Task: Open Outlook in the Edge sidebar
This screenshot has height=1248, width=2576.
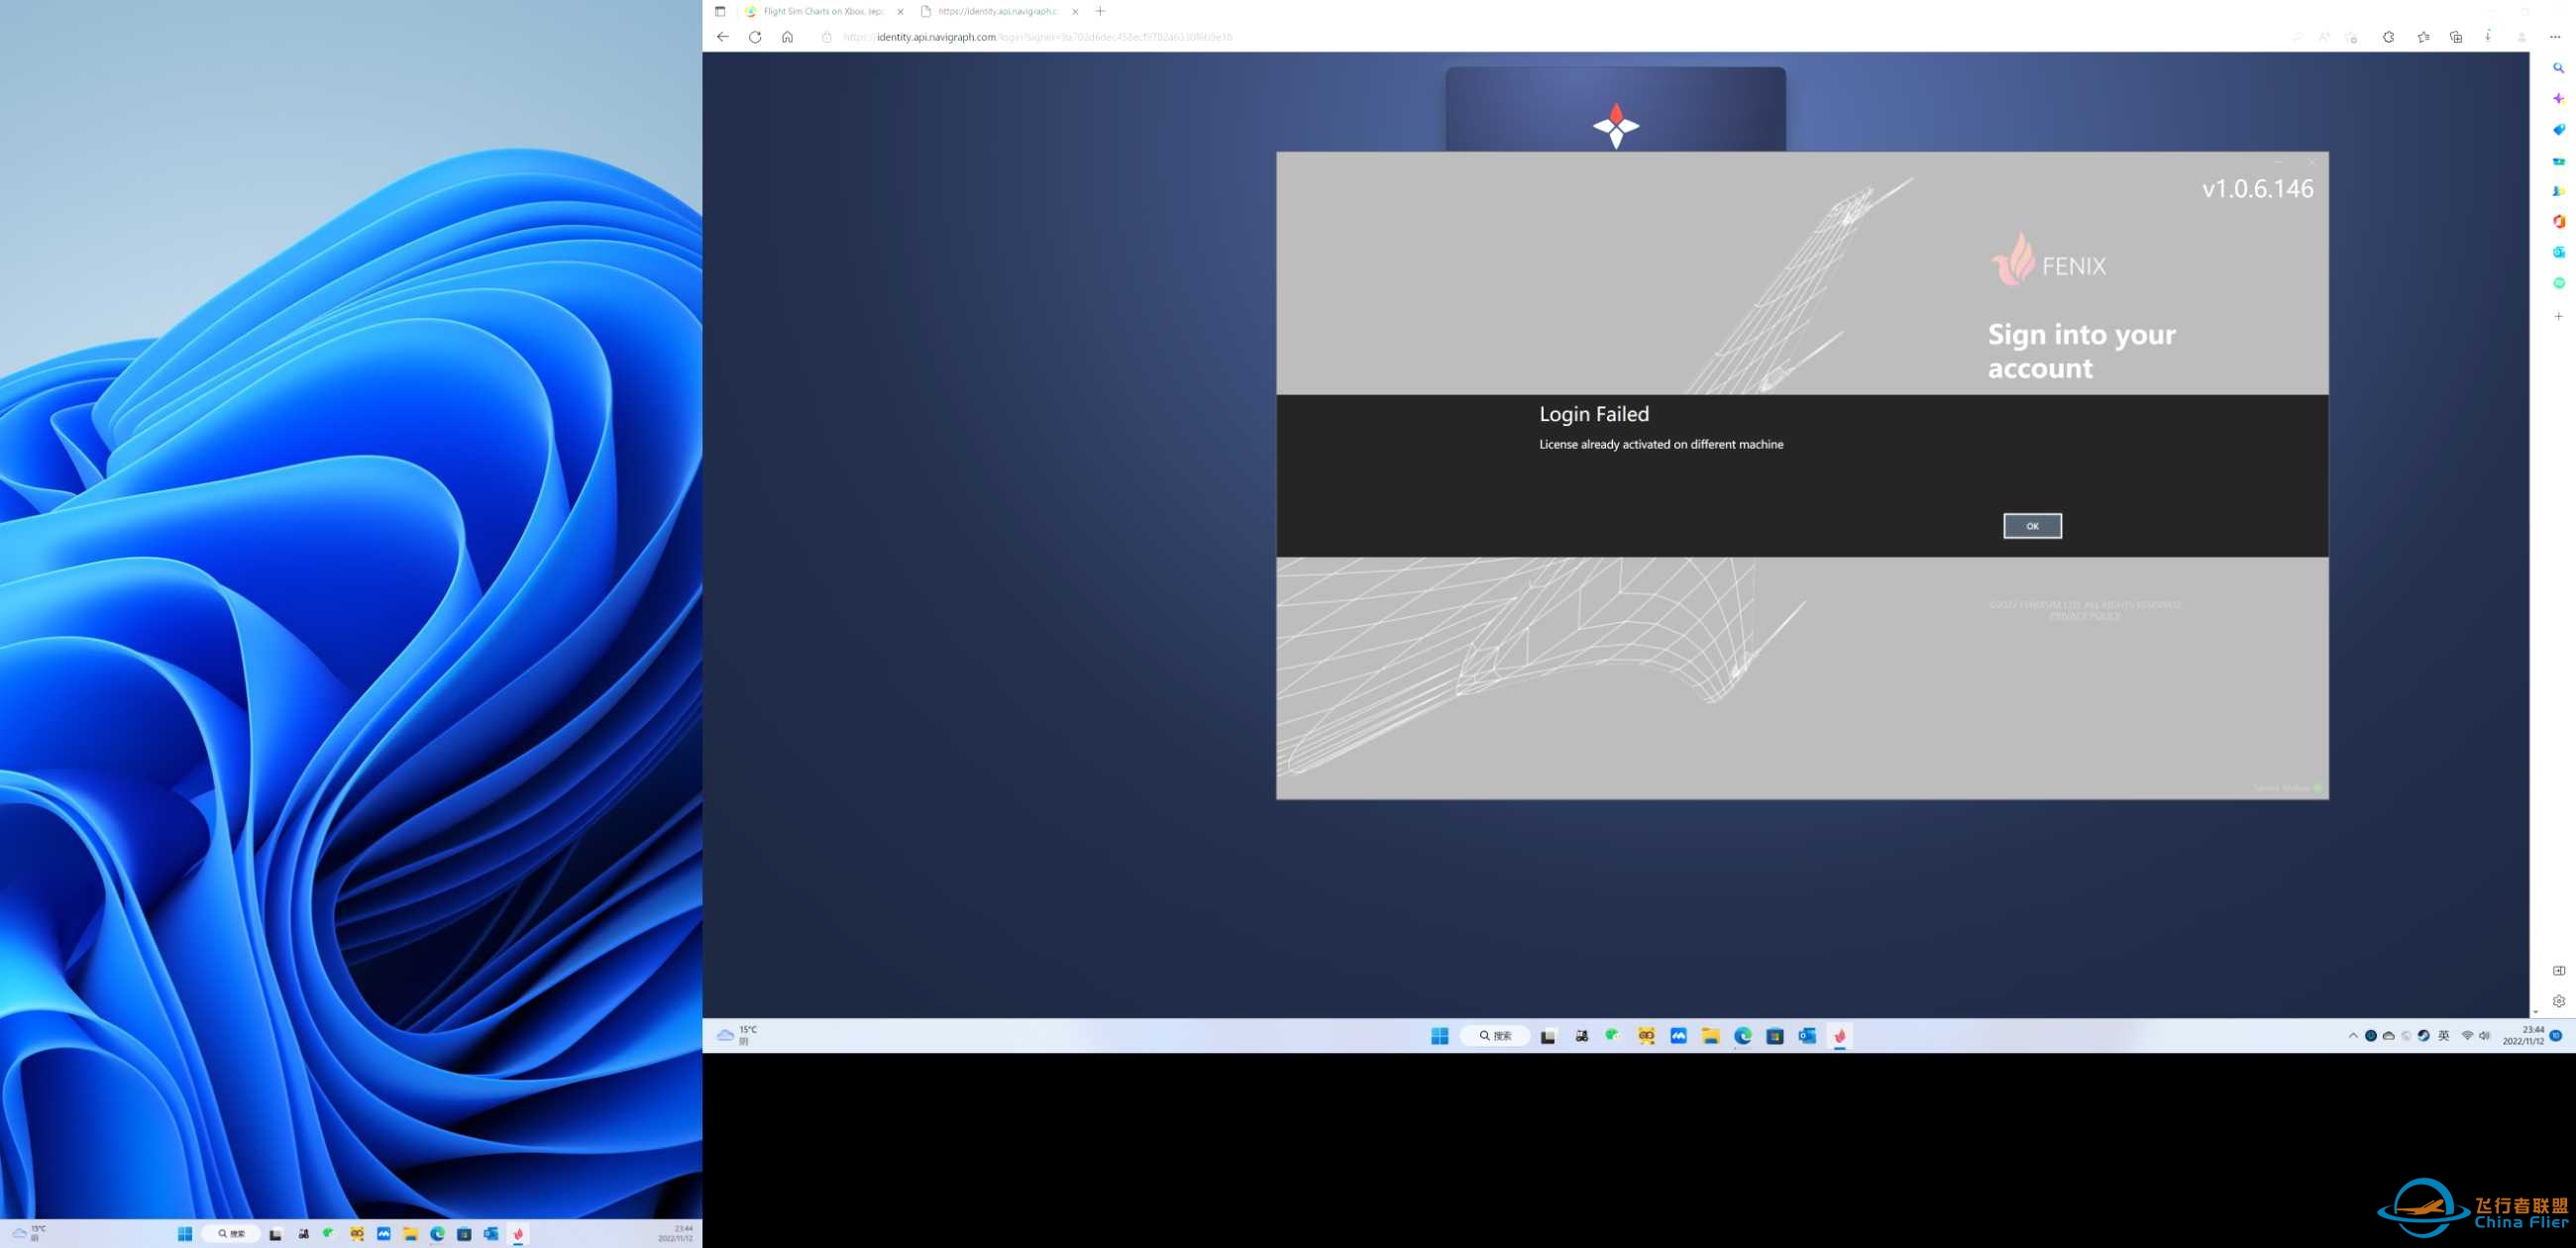Action: tap(2559, 252)
